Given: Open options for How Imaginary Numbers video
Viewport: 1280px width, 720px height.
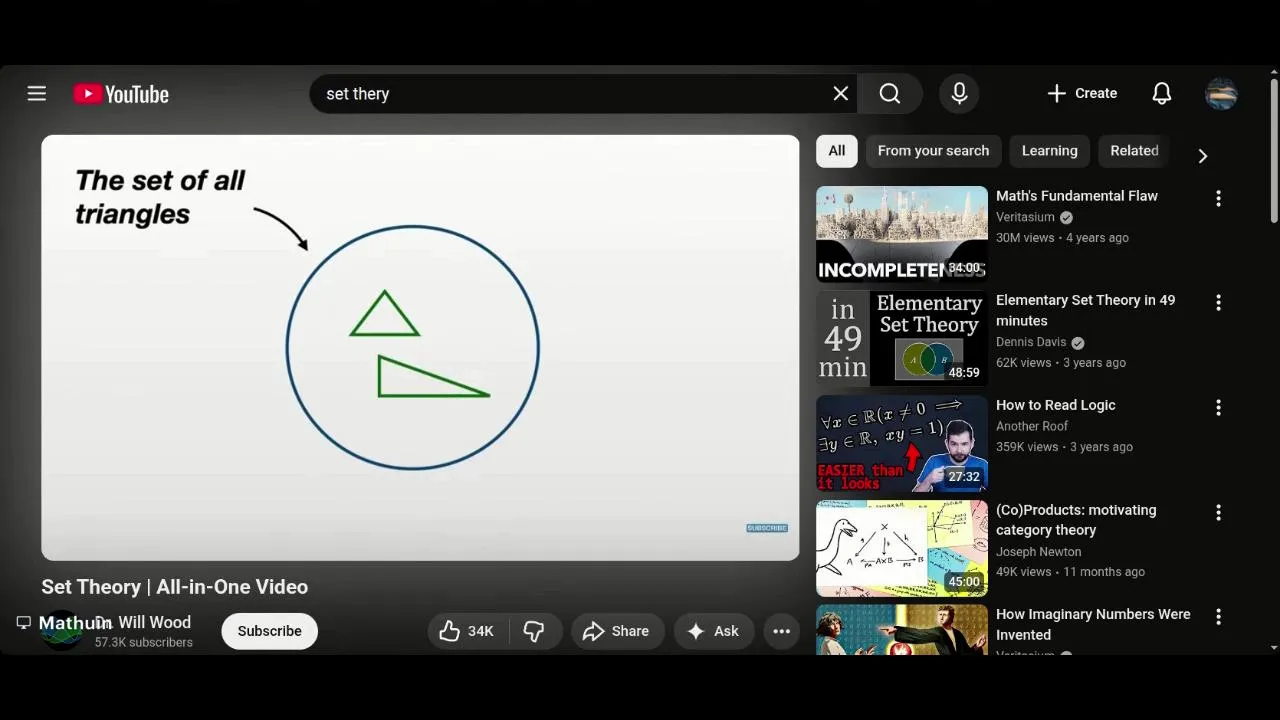Looking at the screenshot, I should [1218, 617].
